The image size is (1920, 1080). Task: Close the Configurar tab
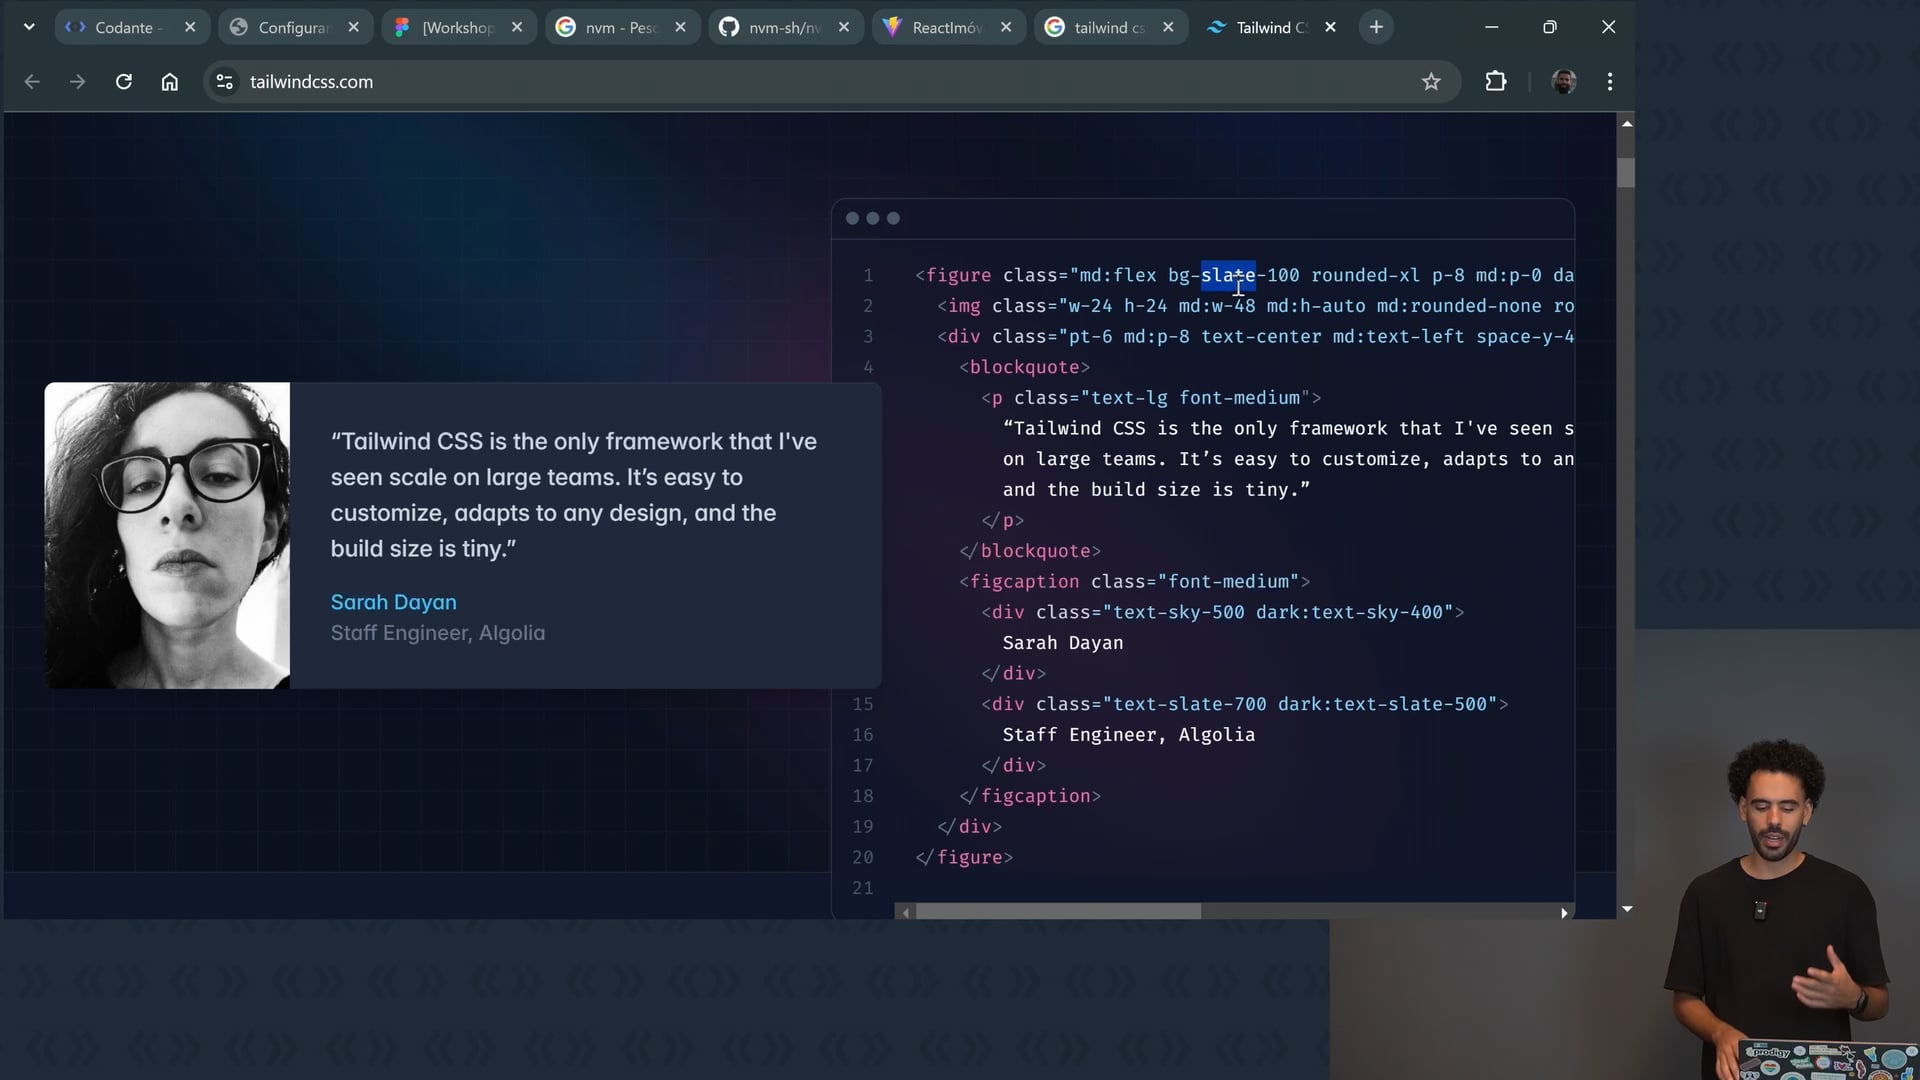353,27
